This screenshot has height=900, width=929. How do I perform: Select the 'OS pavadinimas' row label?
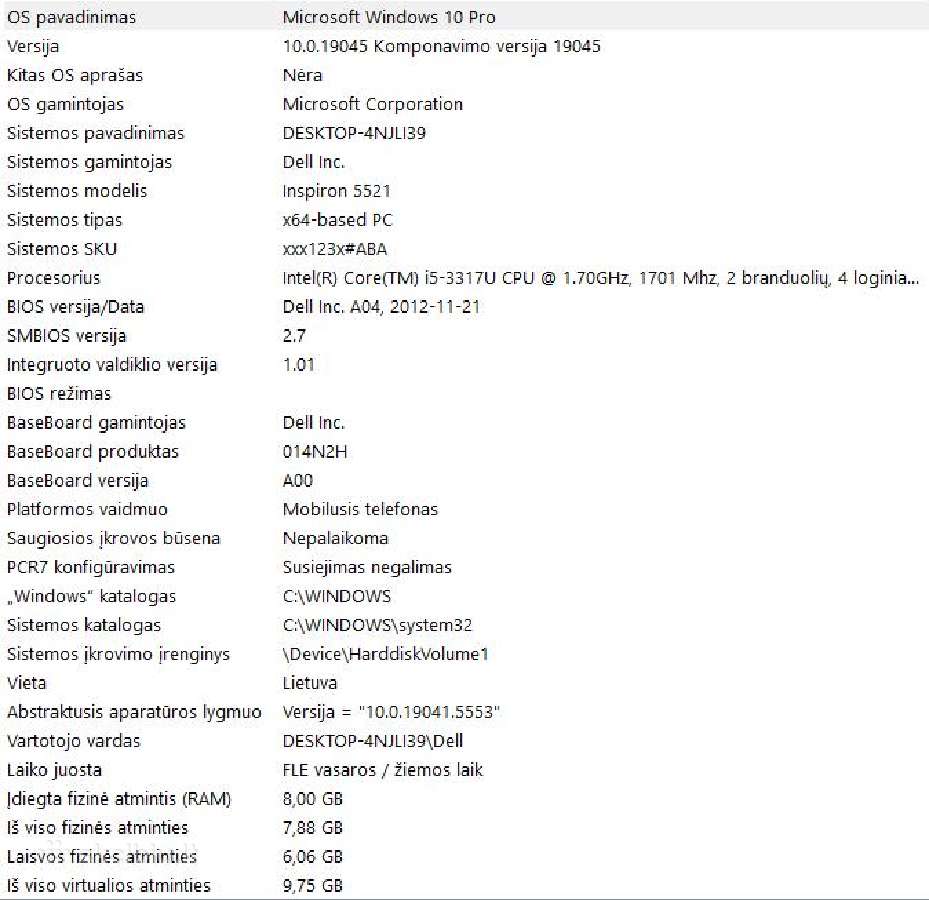(x=71, y=17)
